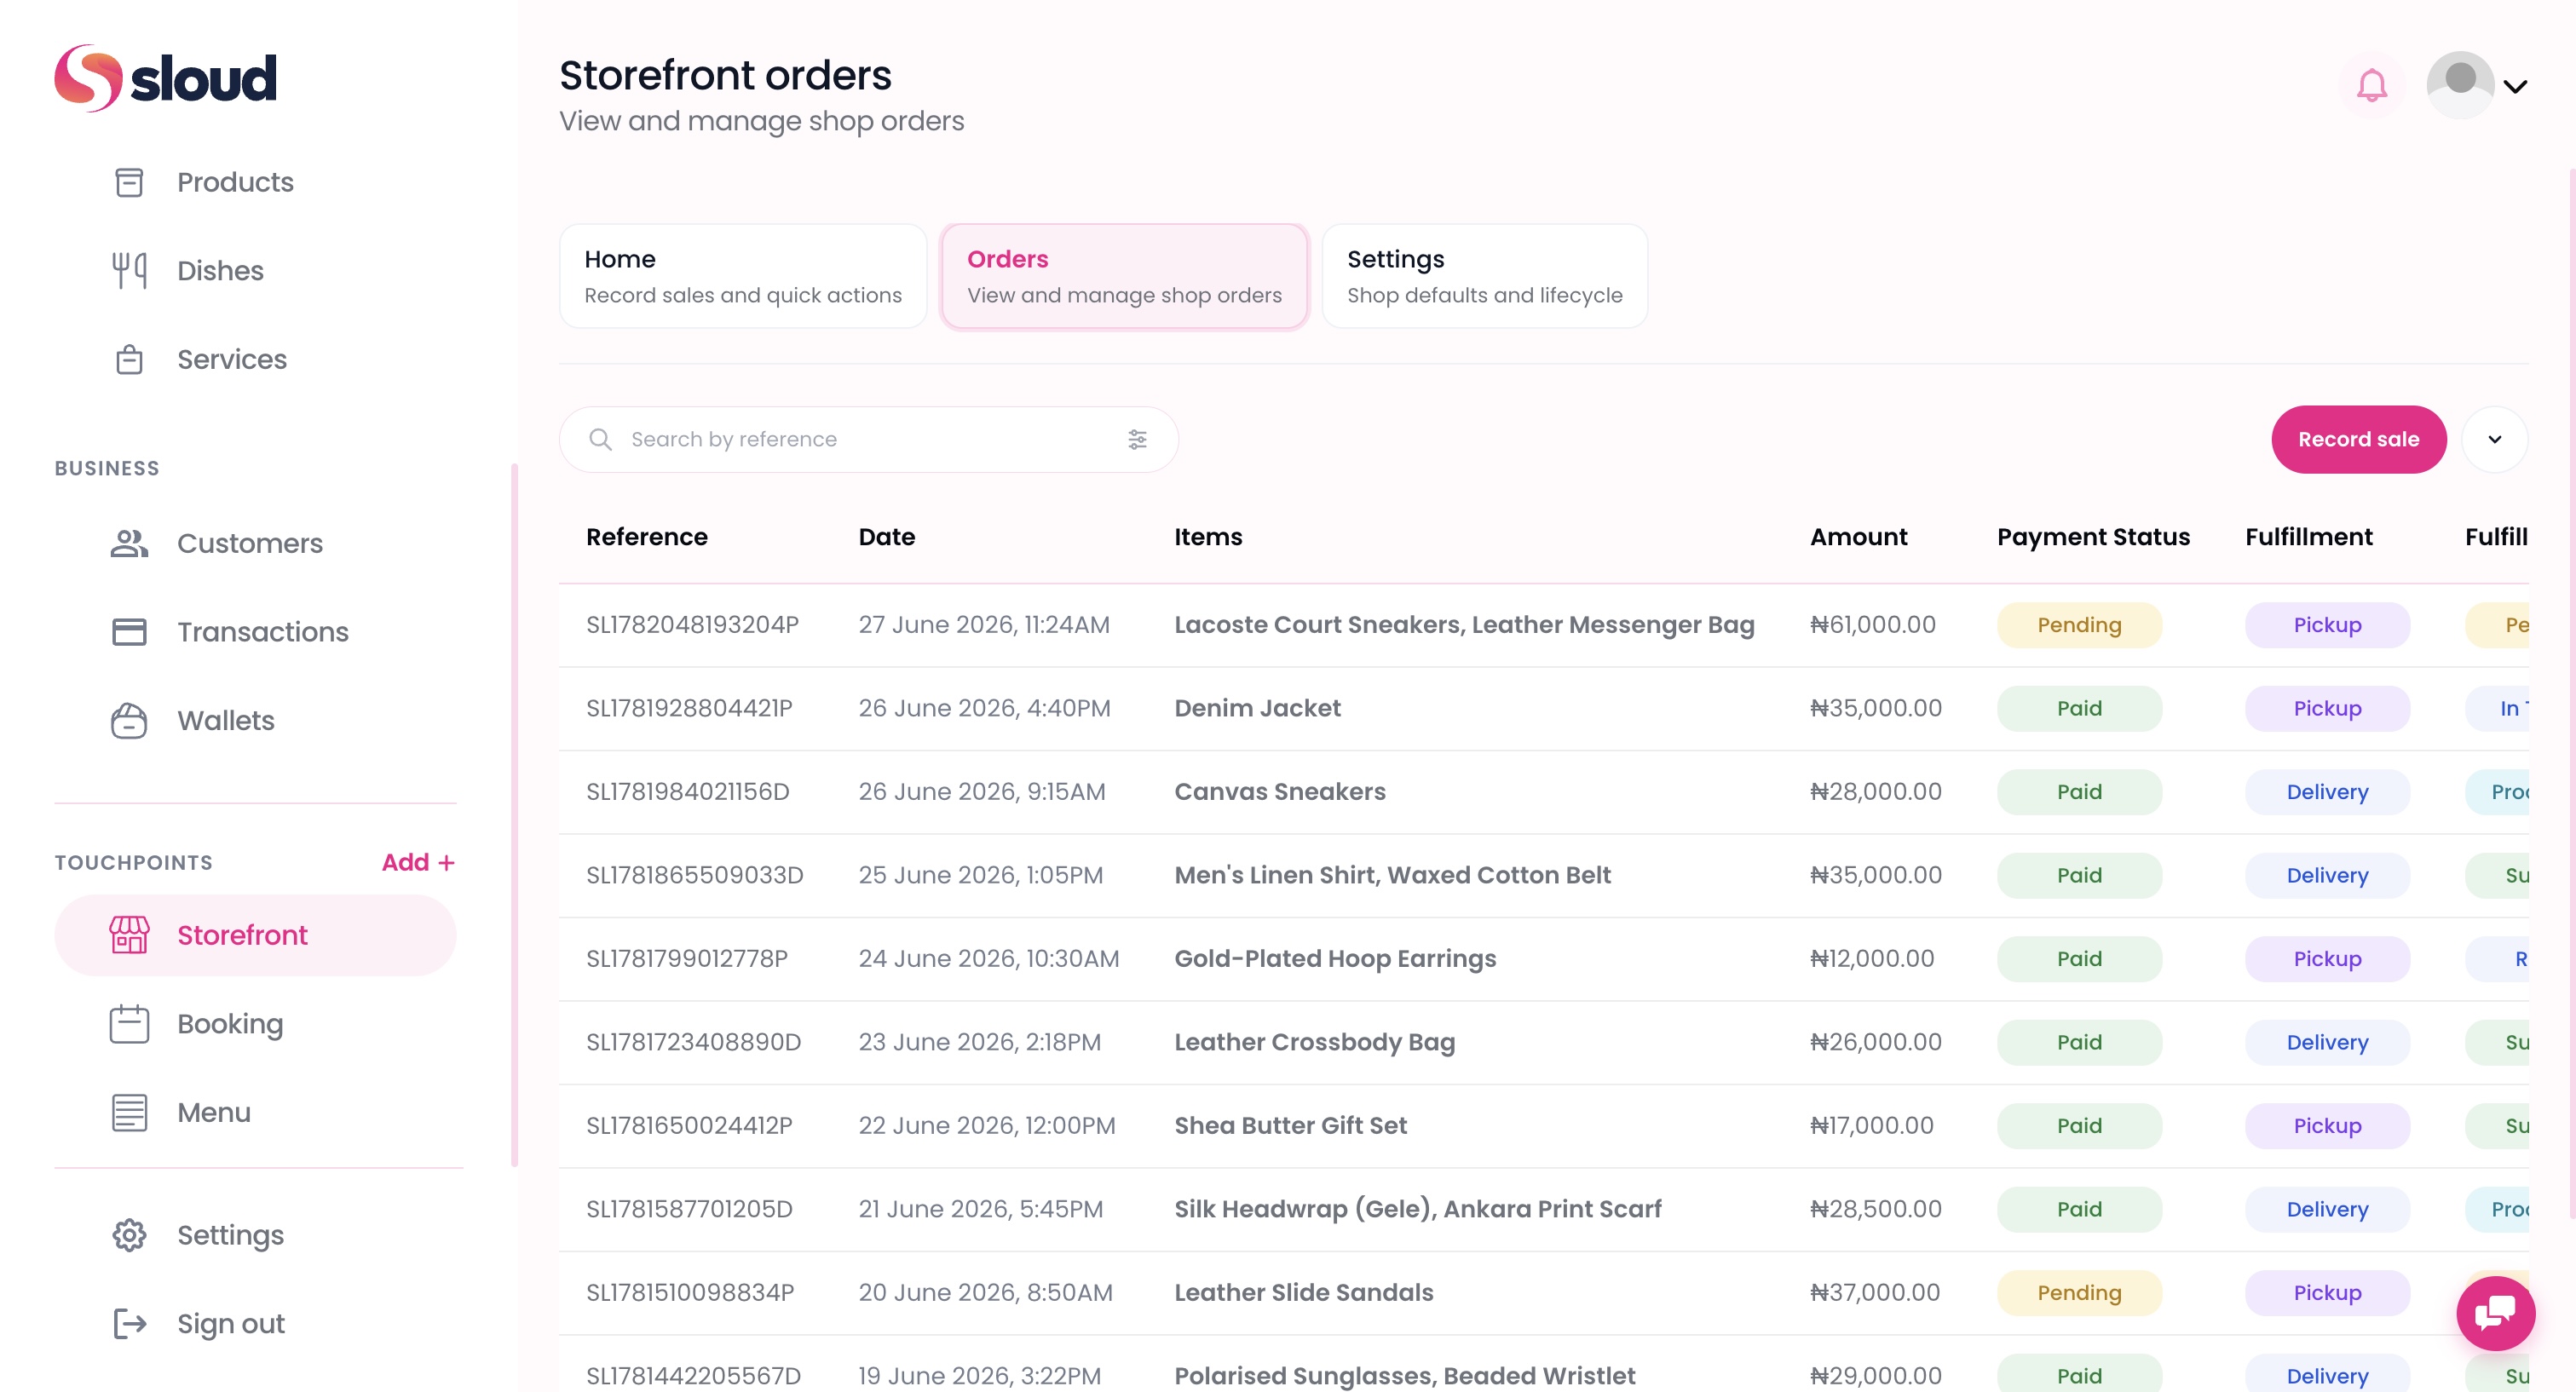Open sidebar Settings label
2576x1392 pixels.
[230, 1235]
